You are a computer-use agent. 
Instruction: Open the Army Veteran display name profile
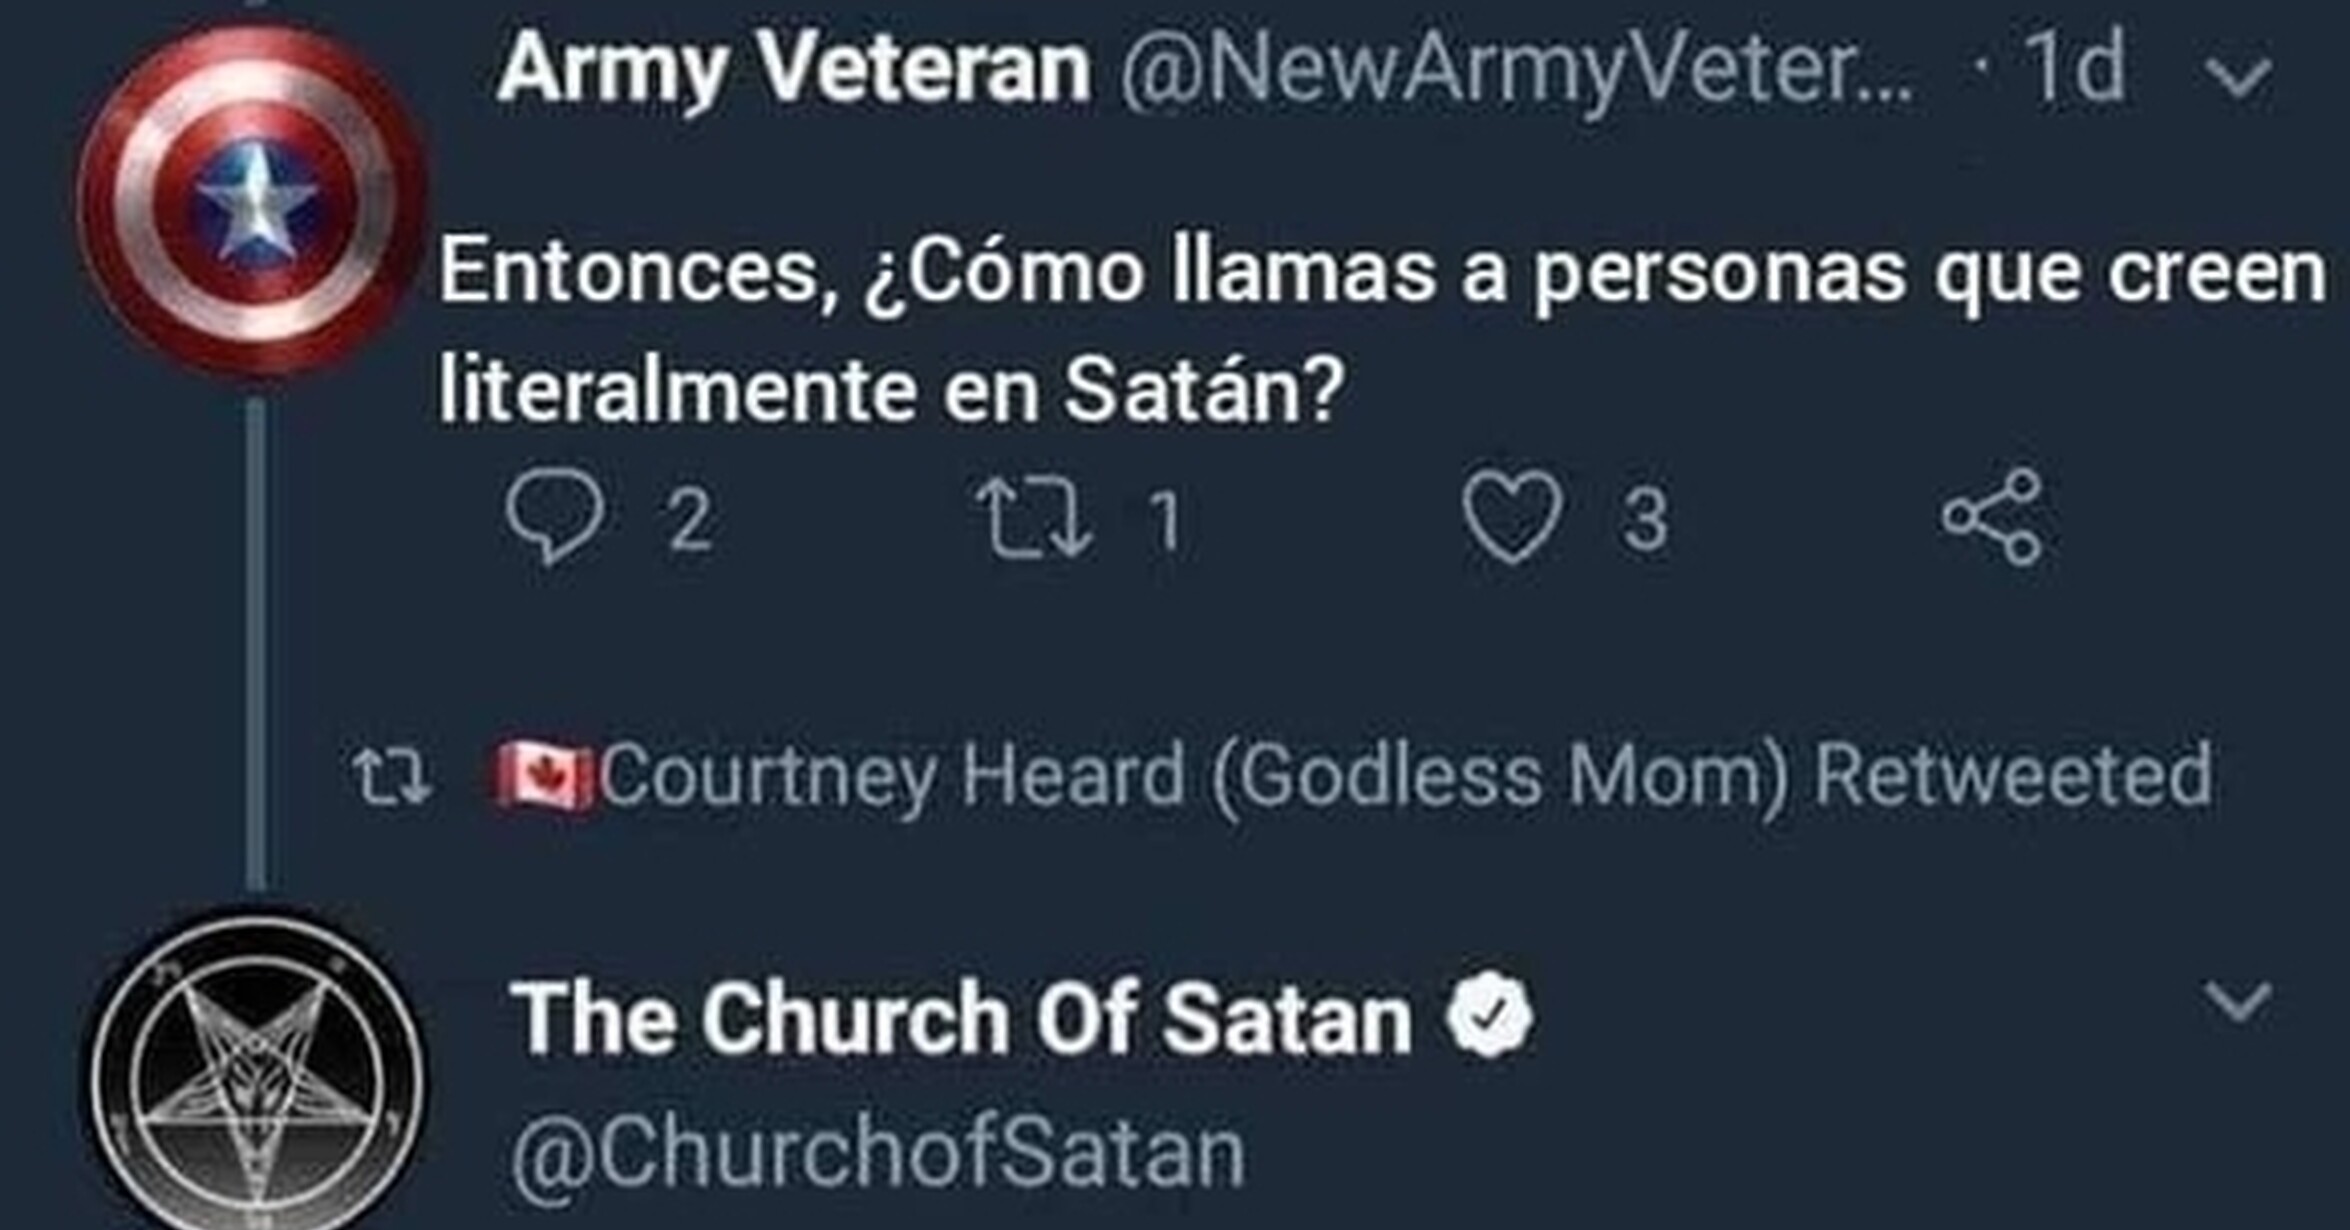click(793, 68)
